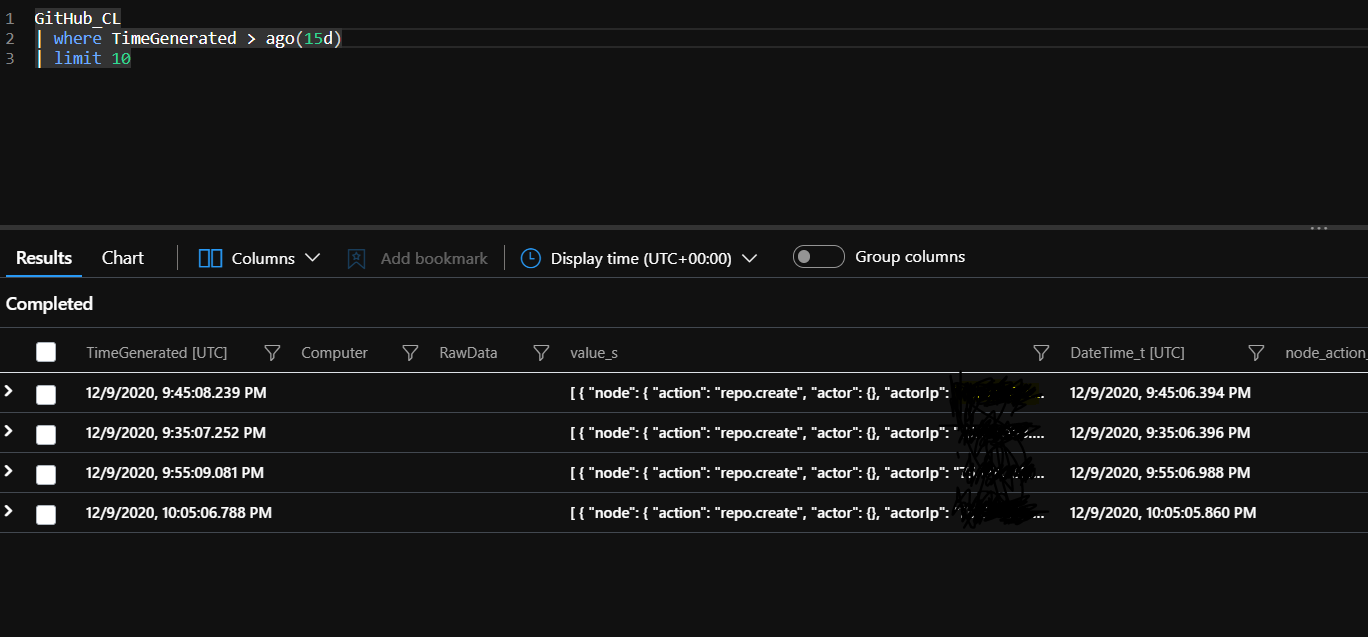
Task: Sort by TimeGenerated [UTC] column header
Action: pos(157,353)
